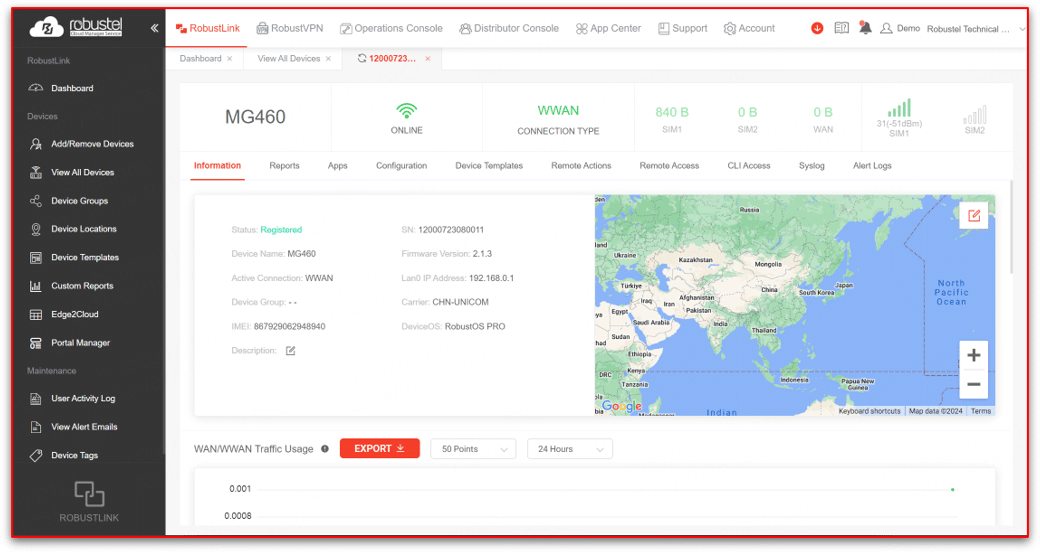The image size is (1040, 552).
Task: Open Support menu
Action: pos(682,28)
